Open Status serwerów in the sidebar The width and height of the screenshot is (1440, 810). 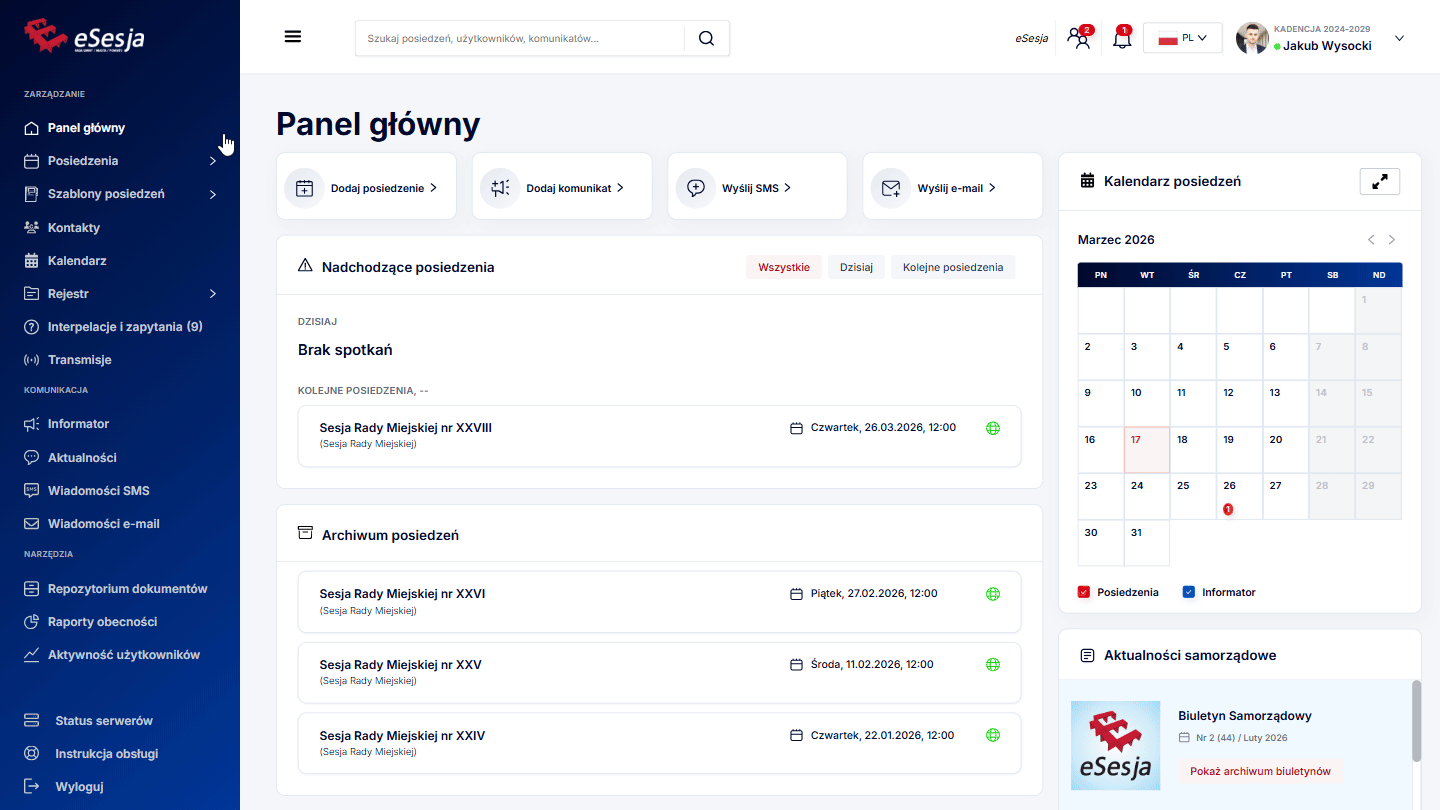click(x=103, y=721)
